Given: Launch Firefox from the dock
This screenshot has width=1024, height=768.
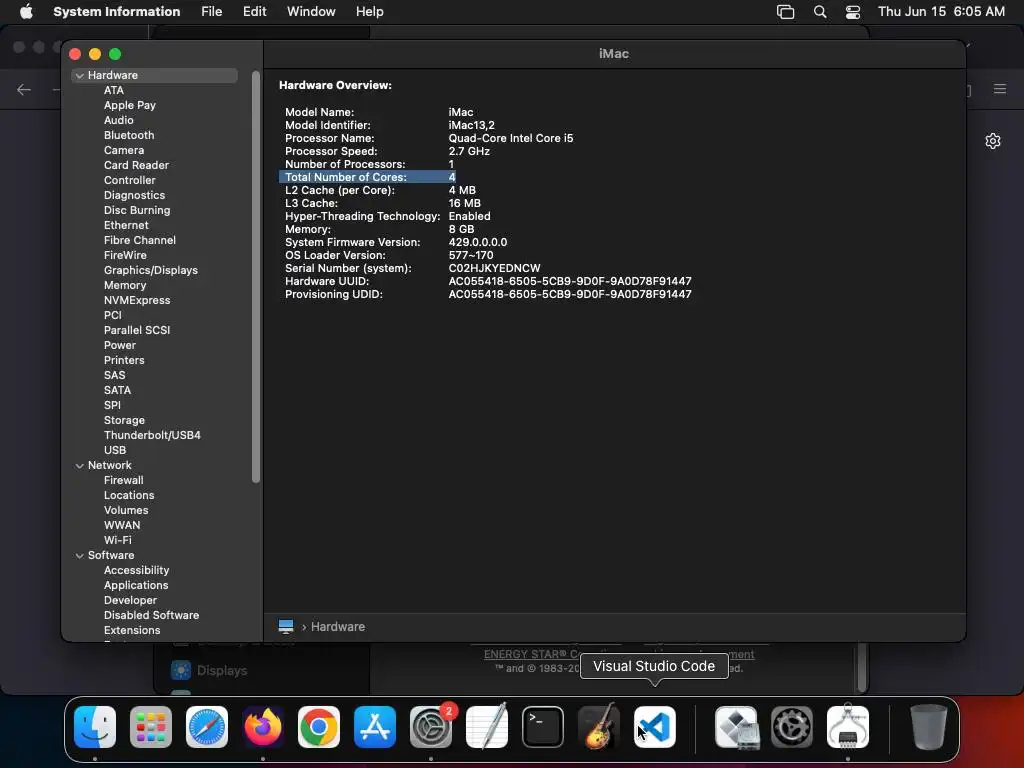Looking at the screenshot, I should click(263, 727).
